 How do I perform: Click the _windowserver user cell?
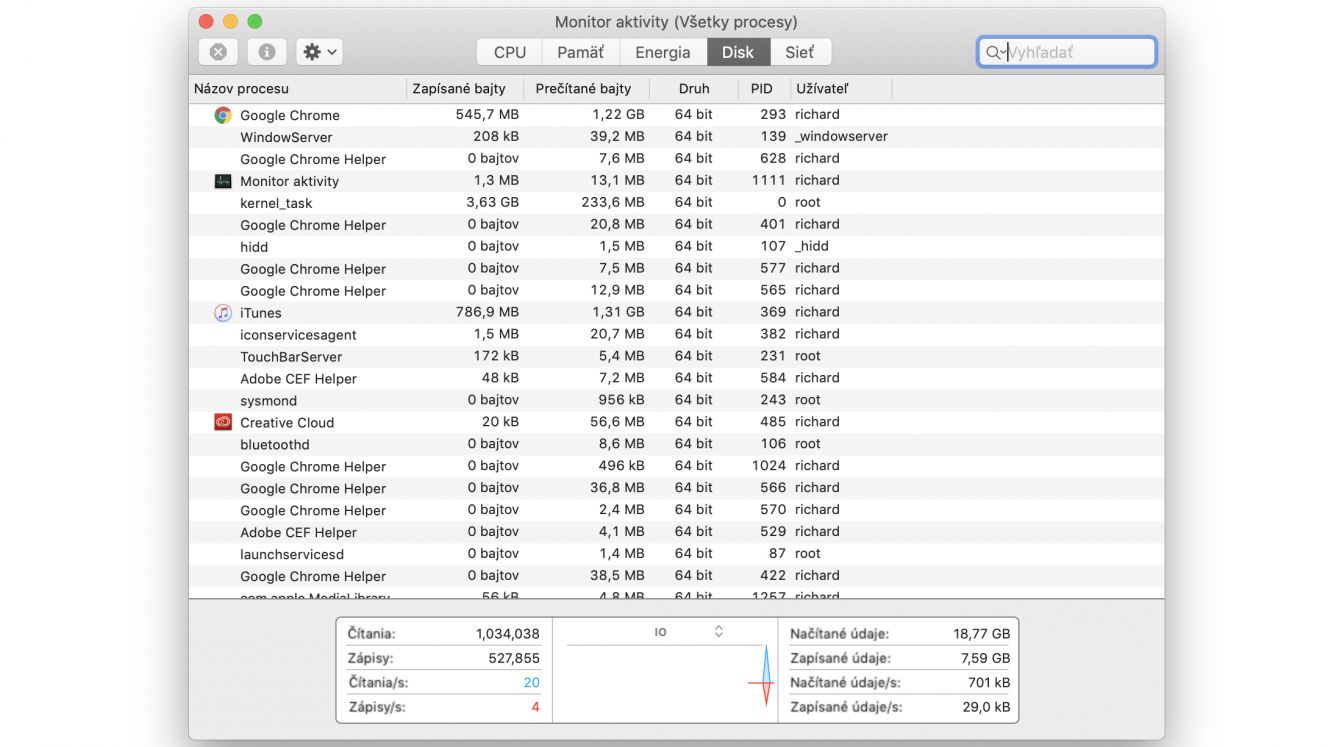[841, 136]
